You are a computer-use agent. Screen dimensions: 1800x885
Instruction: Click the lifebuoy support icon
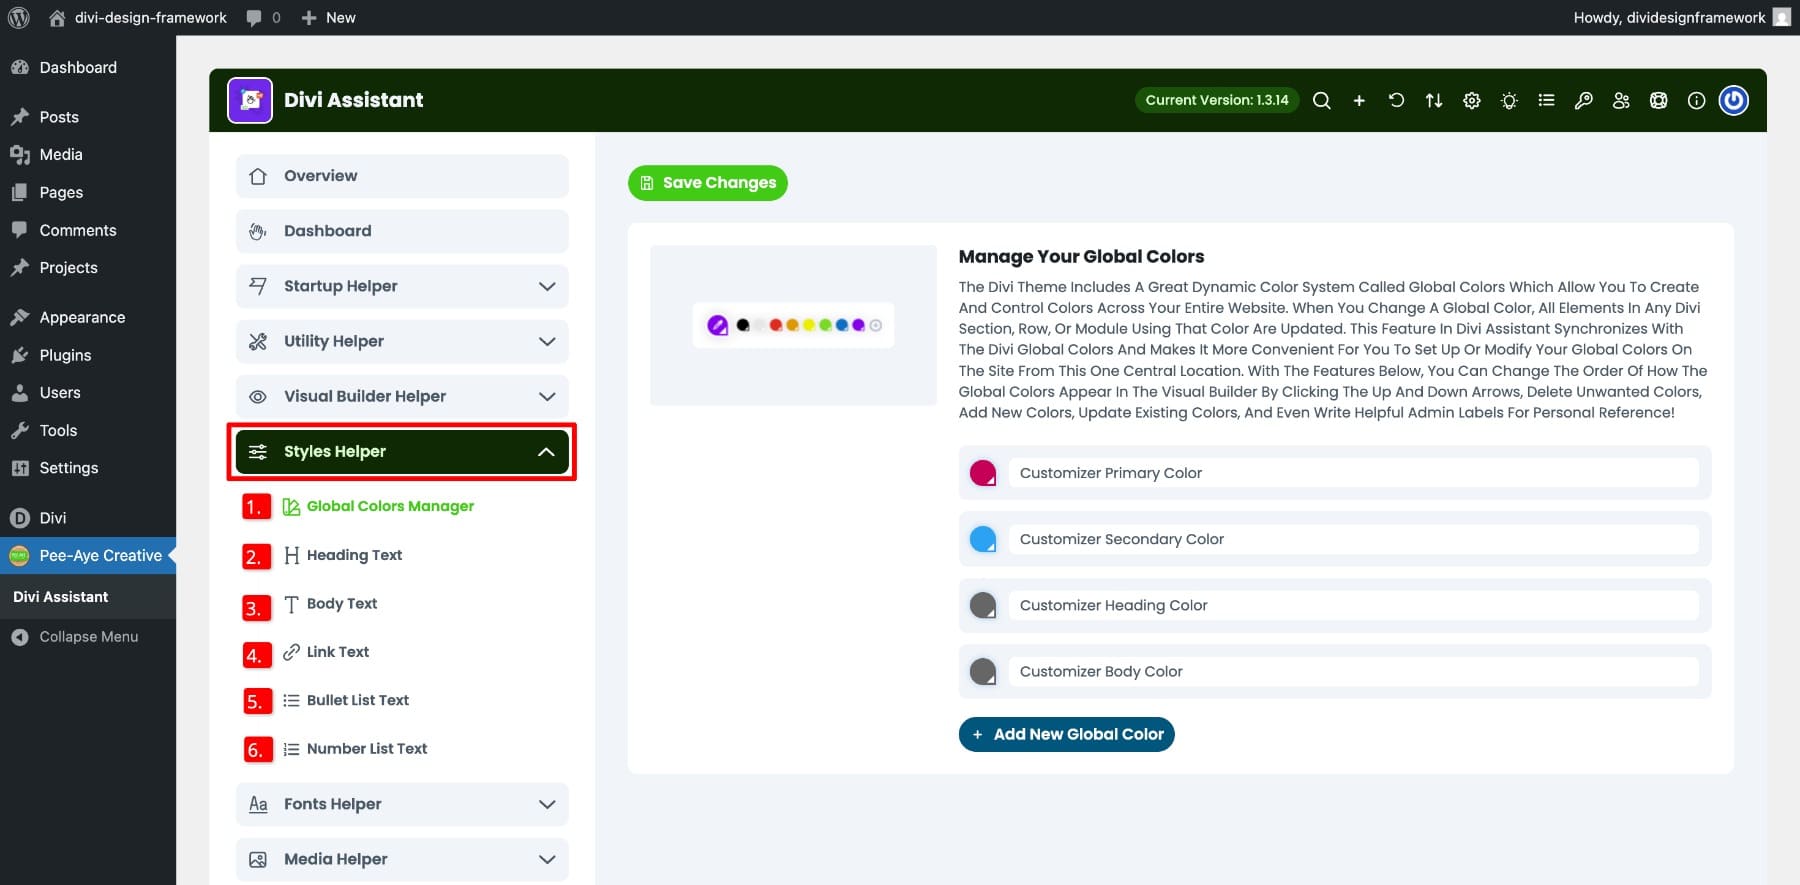1659,100
